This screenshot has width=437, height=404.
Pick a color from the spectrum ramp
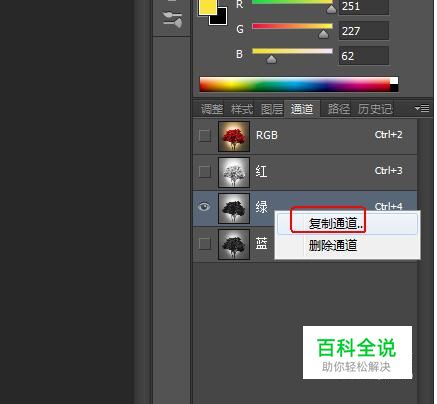[x=295, y=85]
